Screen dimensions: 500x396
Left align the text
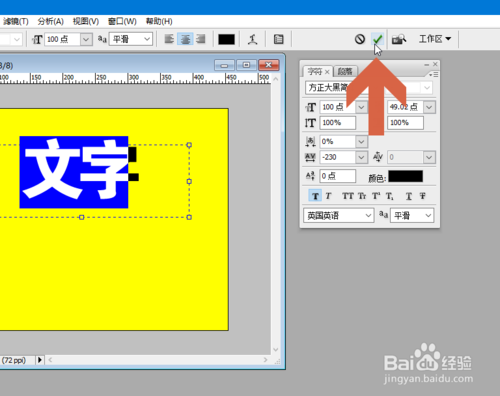169,39
